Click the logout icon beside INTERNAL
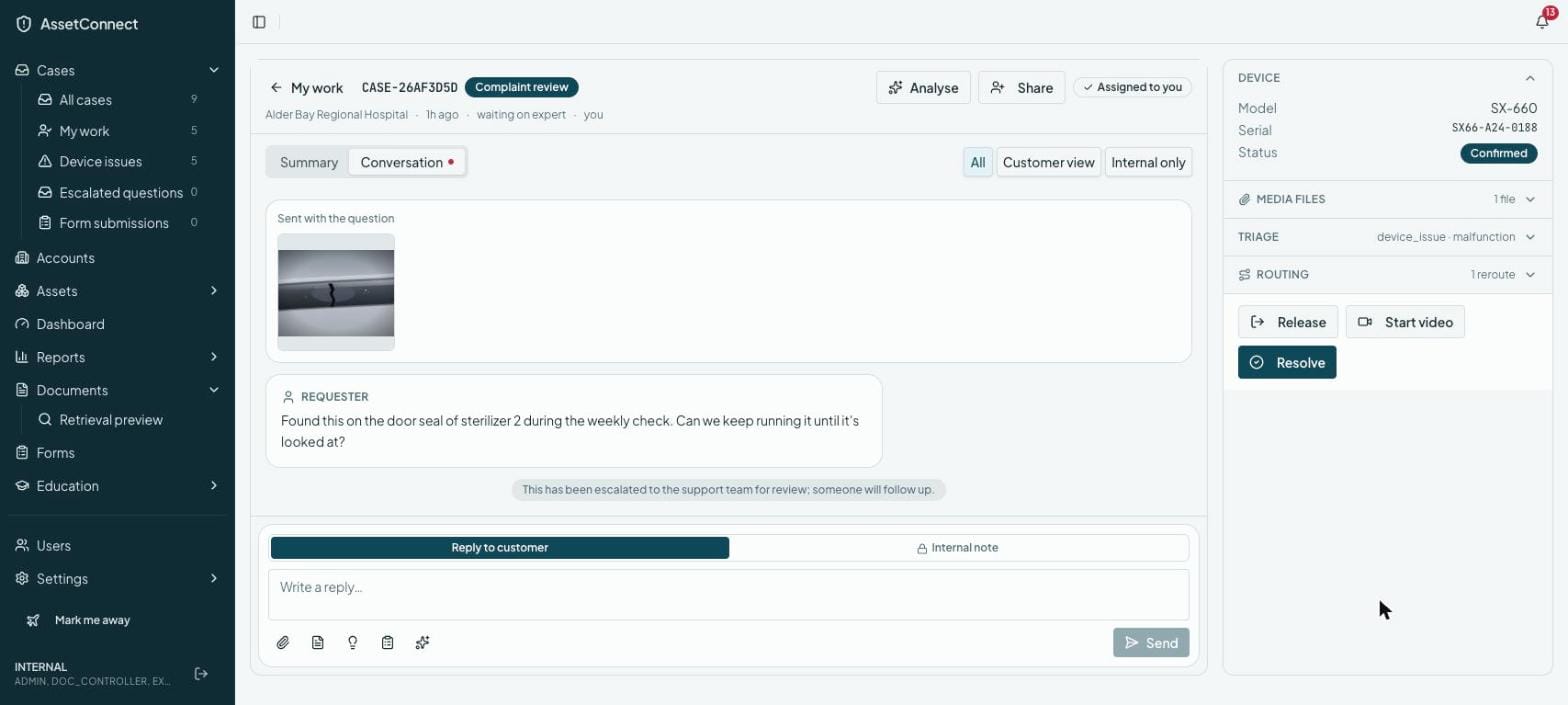The height and width of the screenshot is (705, 1568). click(201, 674)
